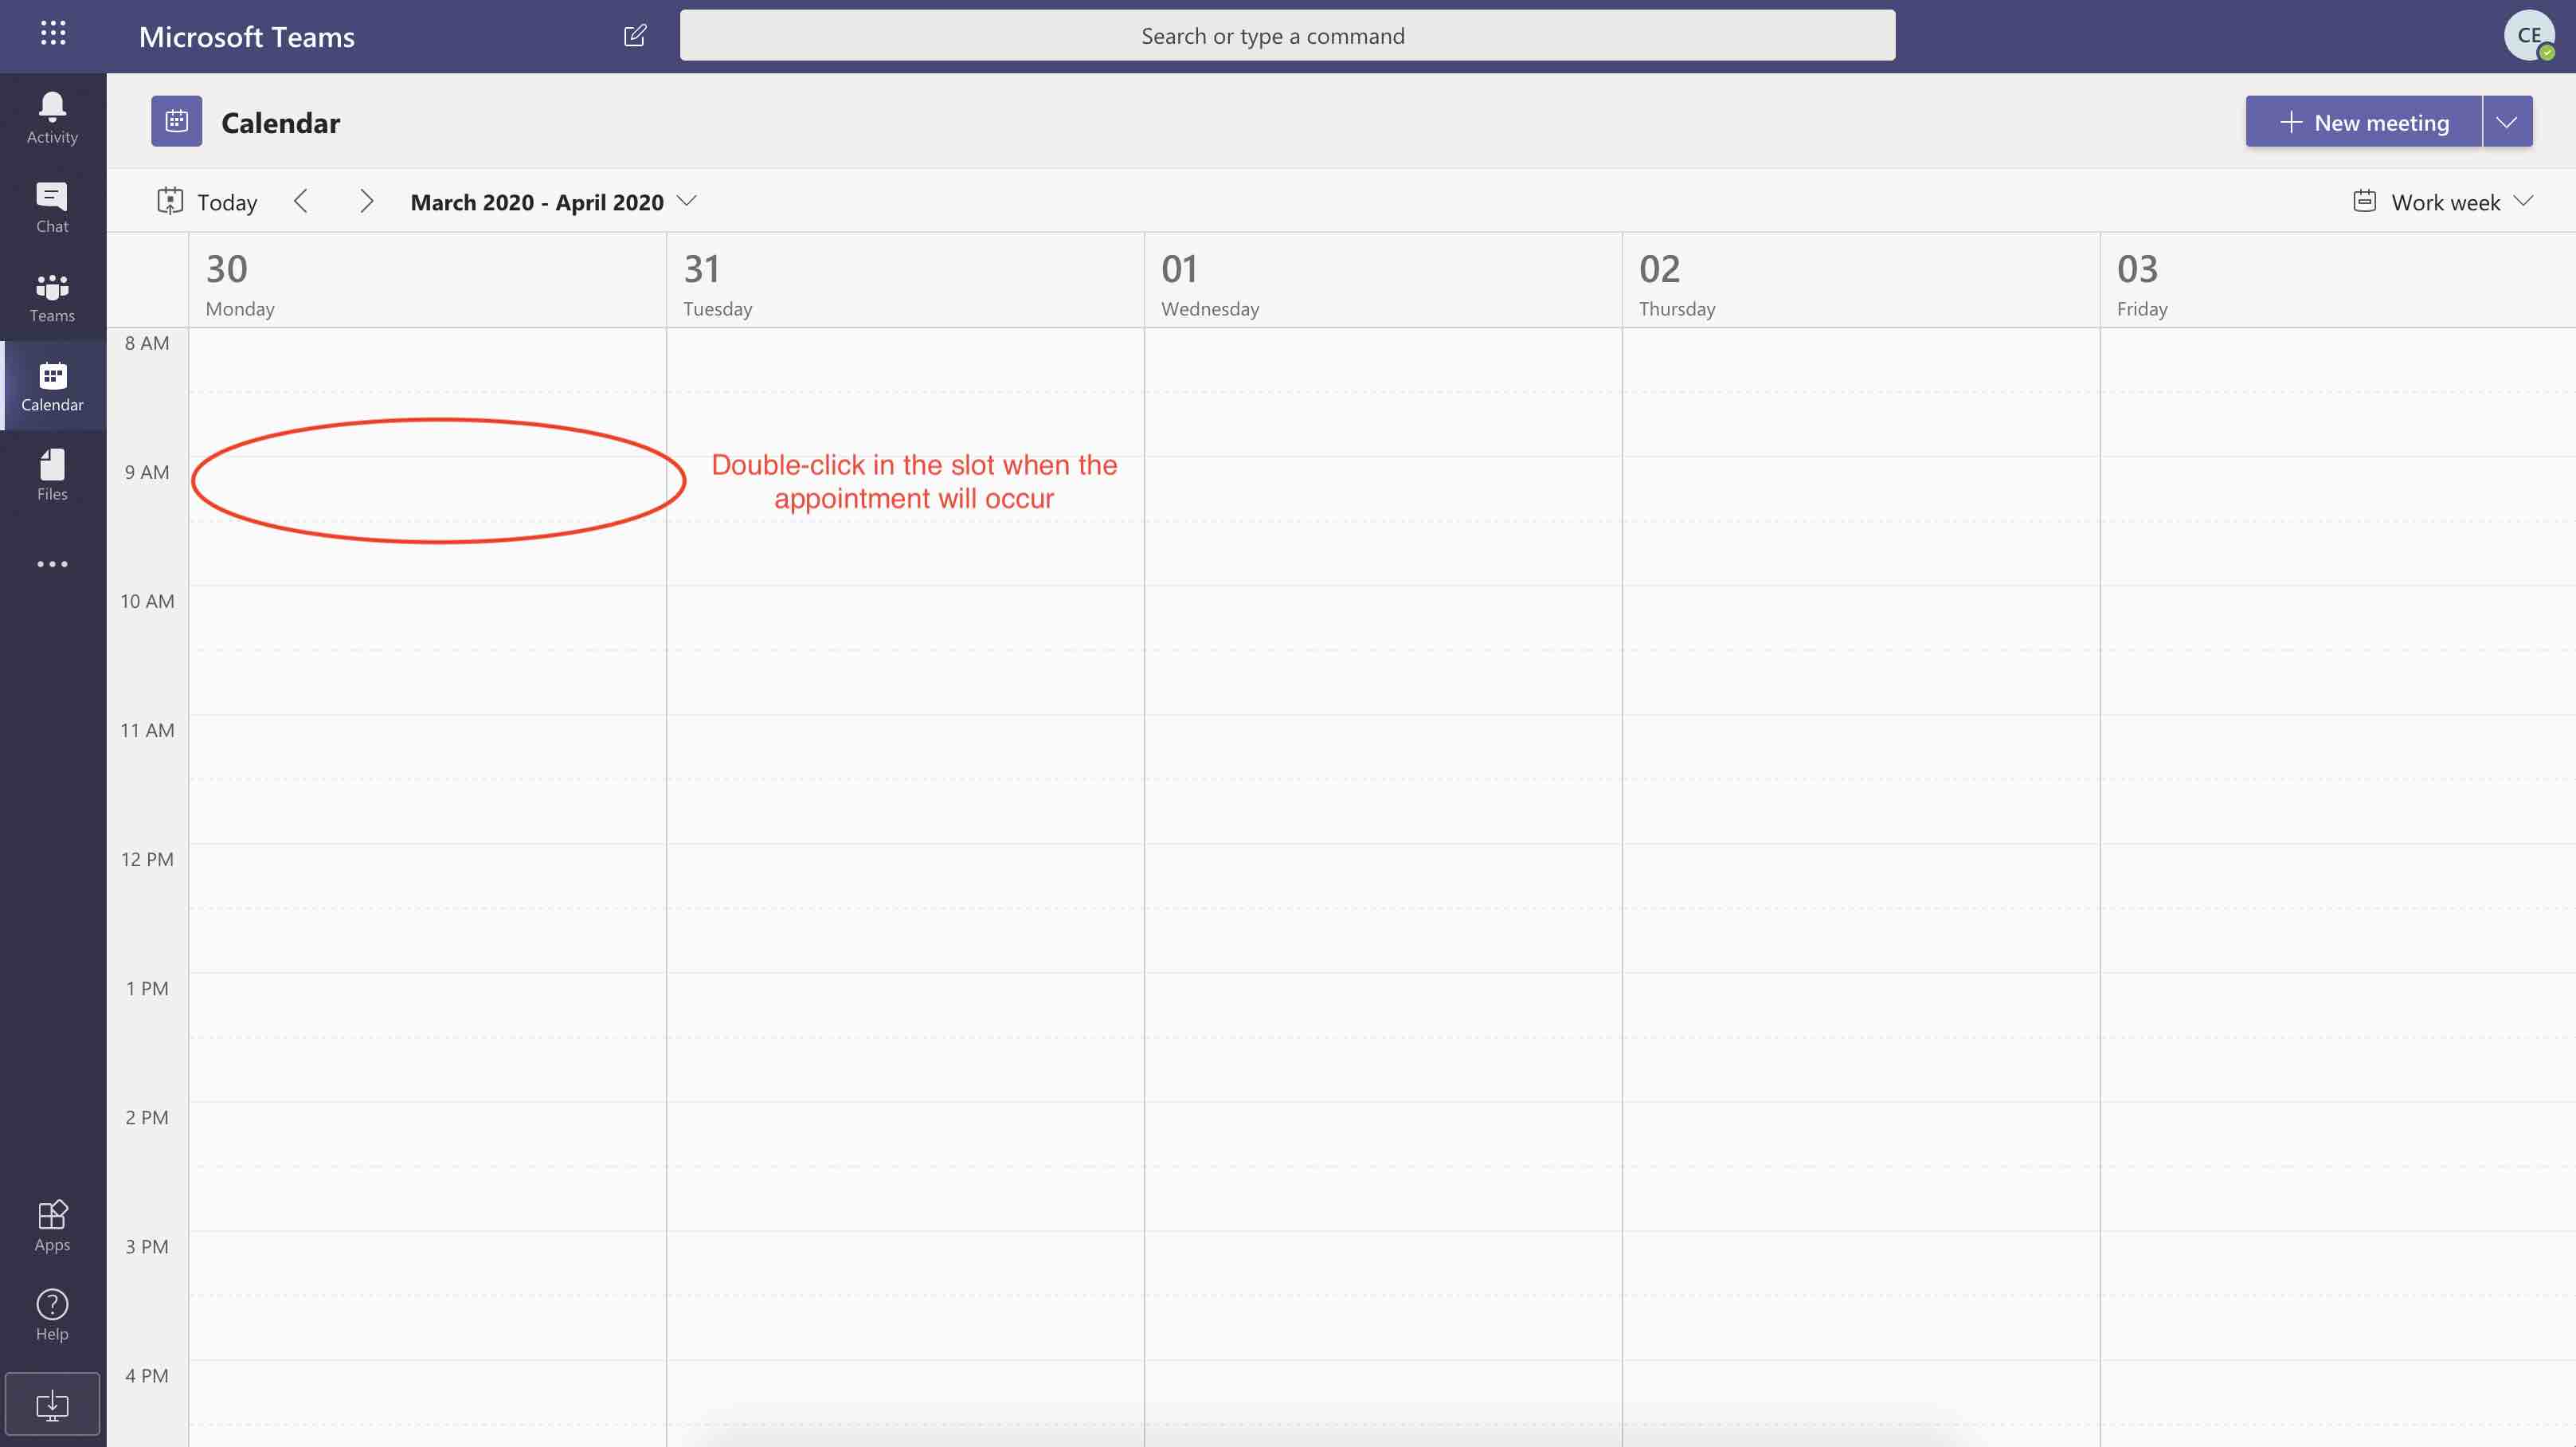Click the New meeting button
Image resolution: width=2576 pixels, height=1447 pixels.
pyautogui.click(x=2363, y=122)
